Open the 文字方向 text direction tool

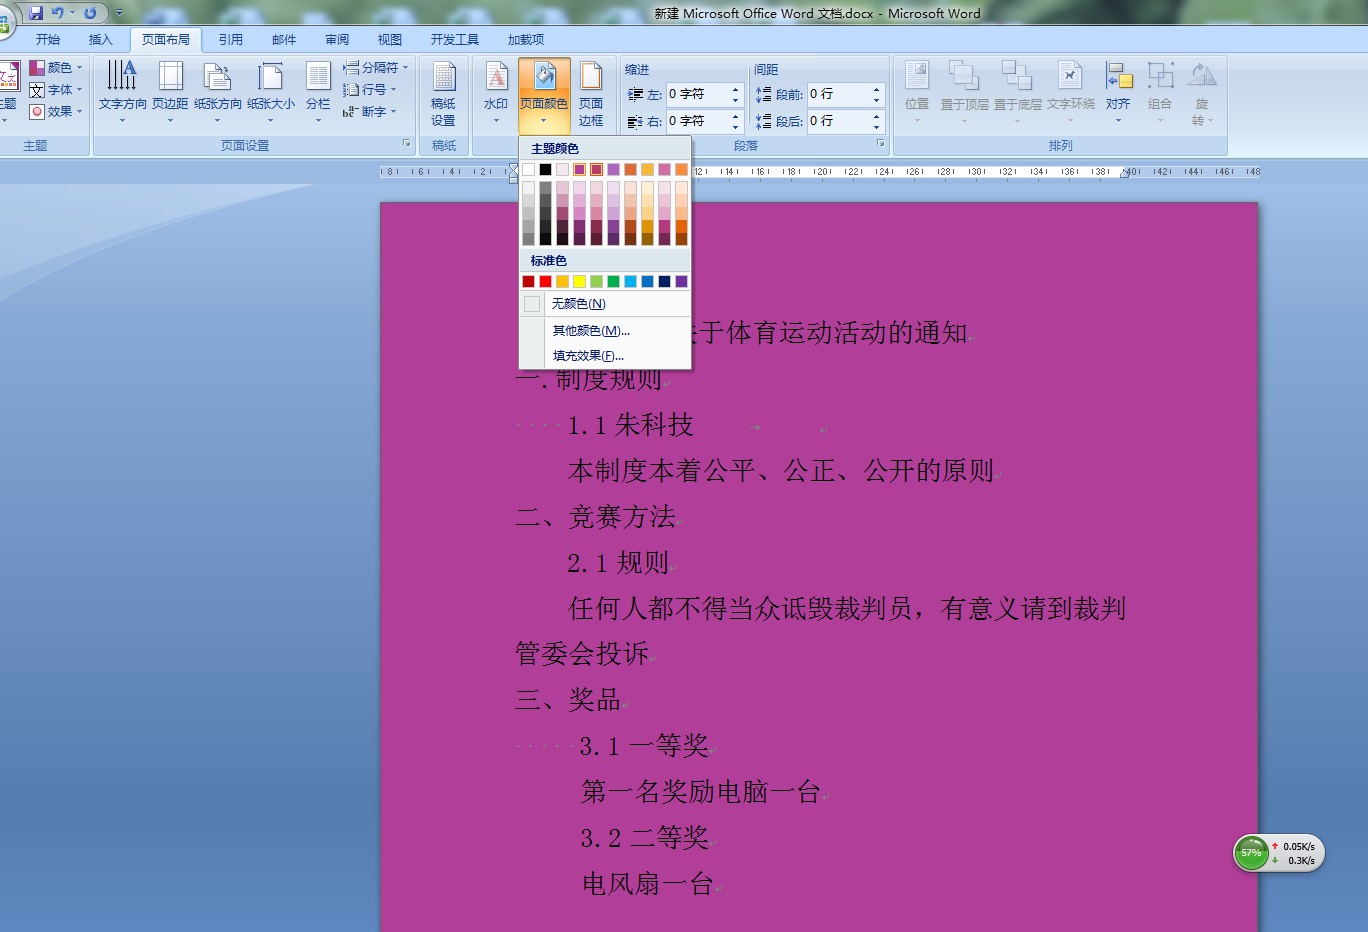click(x=122, y=92)
